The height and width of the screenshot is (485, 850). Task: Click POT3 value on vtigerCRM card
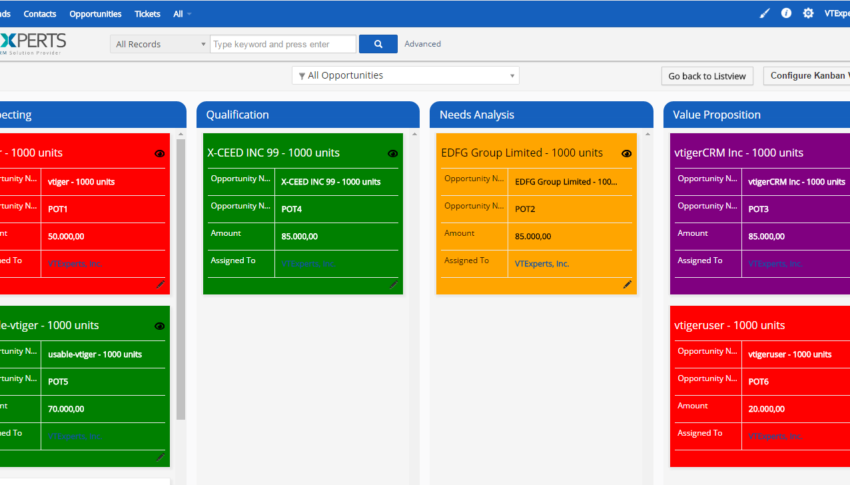(758, 209)
